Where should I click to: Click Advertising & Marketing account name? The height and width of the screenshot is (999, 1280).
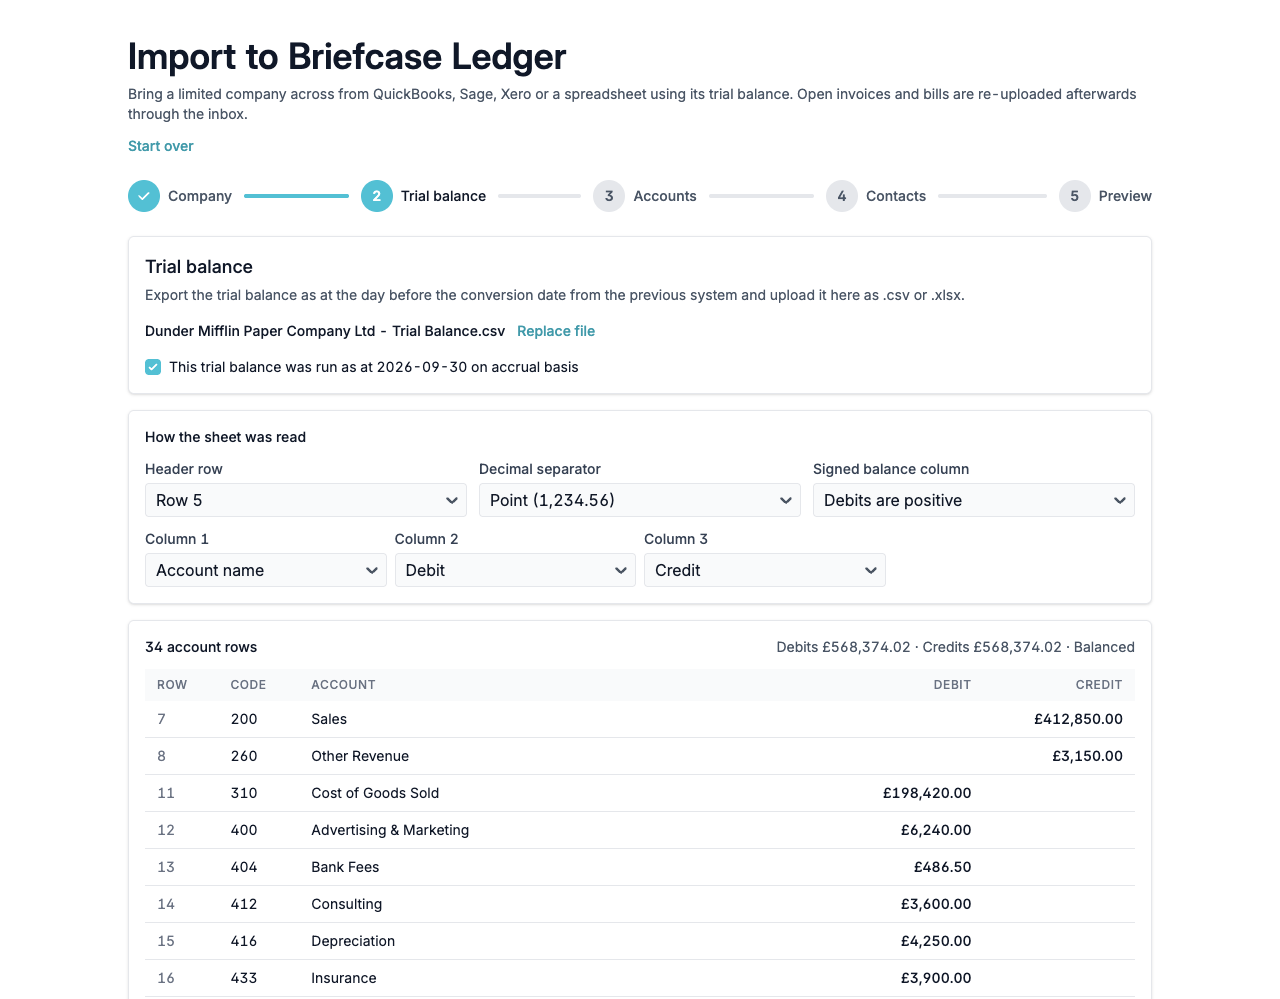pos(390,830)
